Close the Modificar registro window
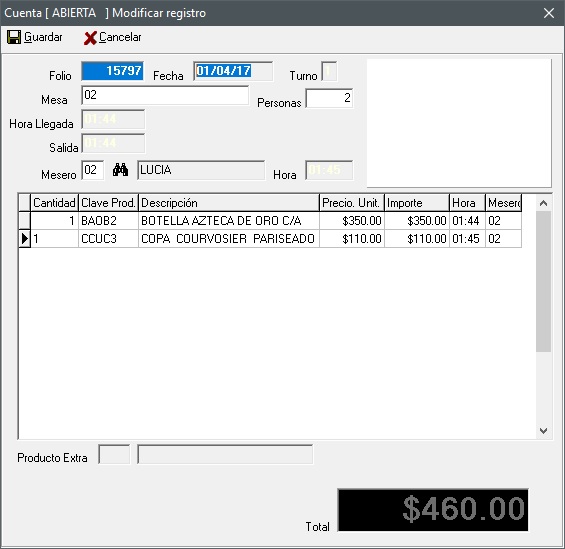 tap(549, 13)
